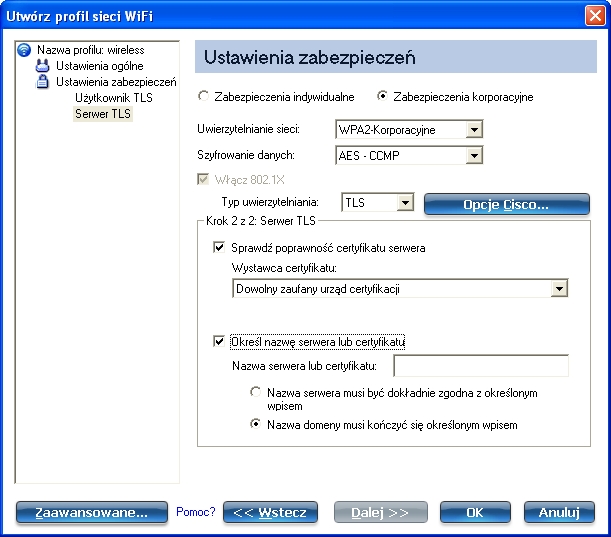The width and height of the screenshot is (611, 537).
Task: Toggle the Włącz 802.1X checkbox
Action: 203,180
